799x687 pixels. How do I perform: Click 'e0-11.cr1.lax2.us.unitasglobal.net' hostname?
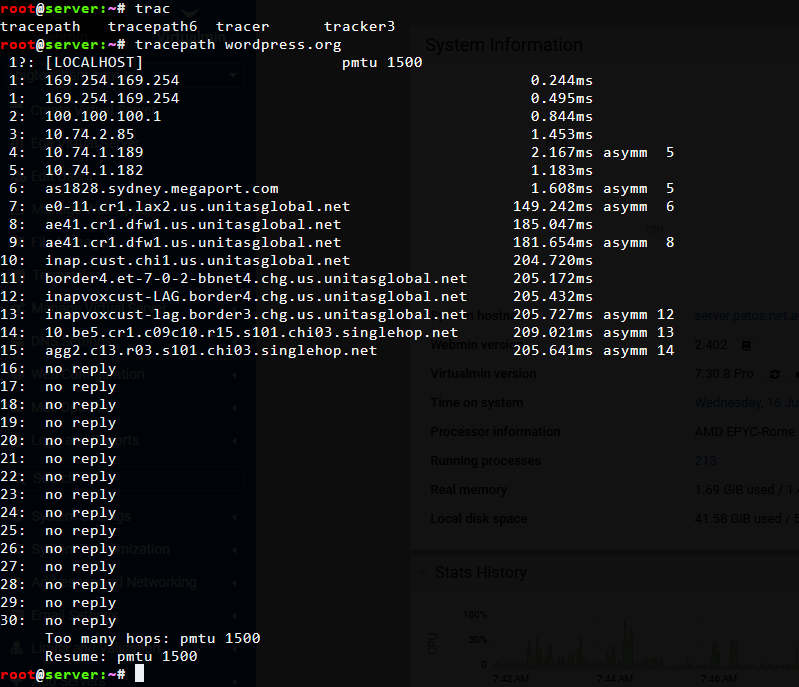pyautogui.click(x=197, y=206)
